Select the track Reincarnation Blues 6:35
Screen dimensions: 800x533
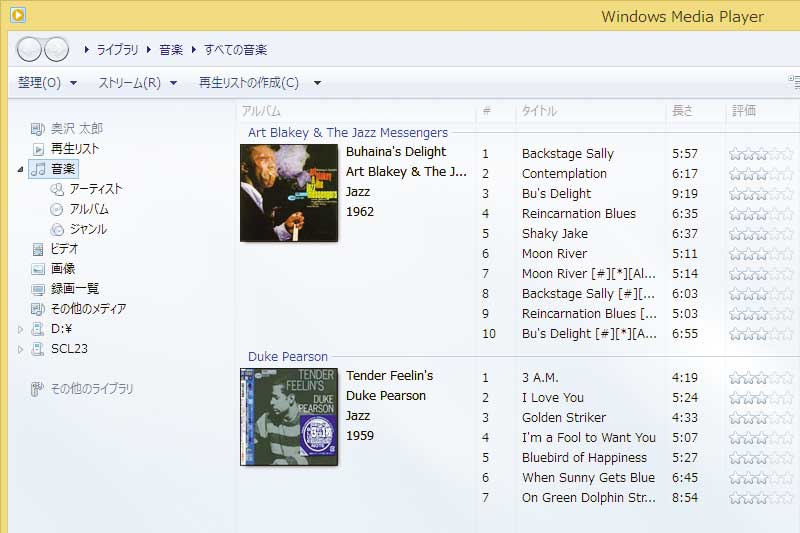[579, 213]
